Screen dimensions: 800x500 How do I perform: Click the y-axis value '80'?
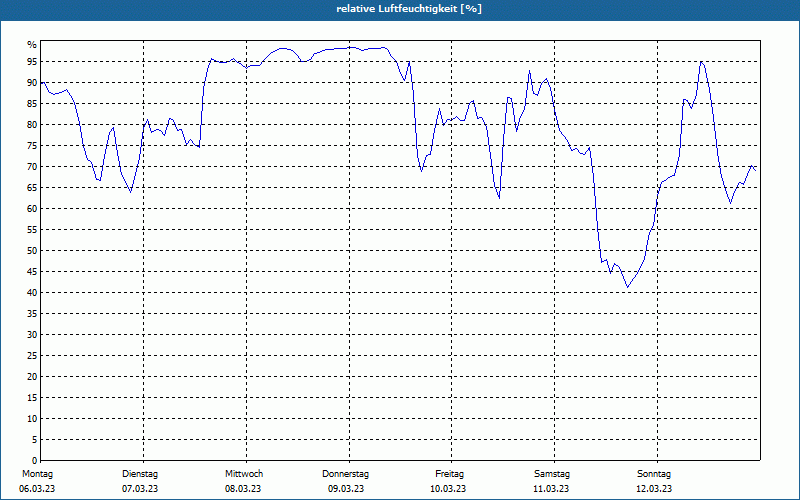32,124
